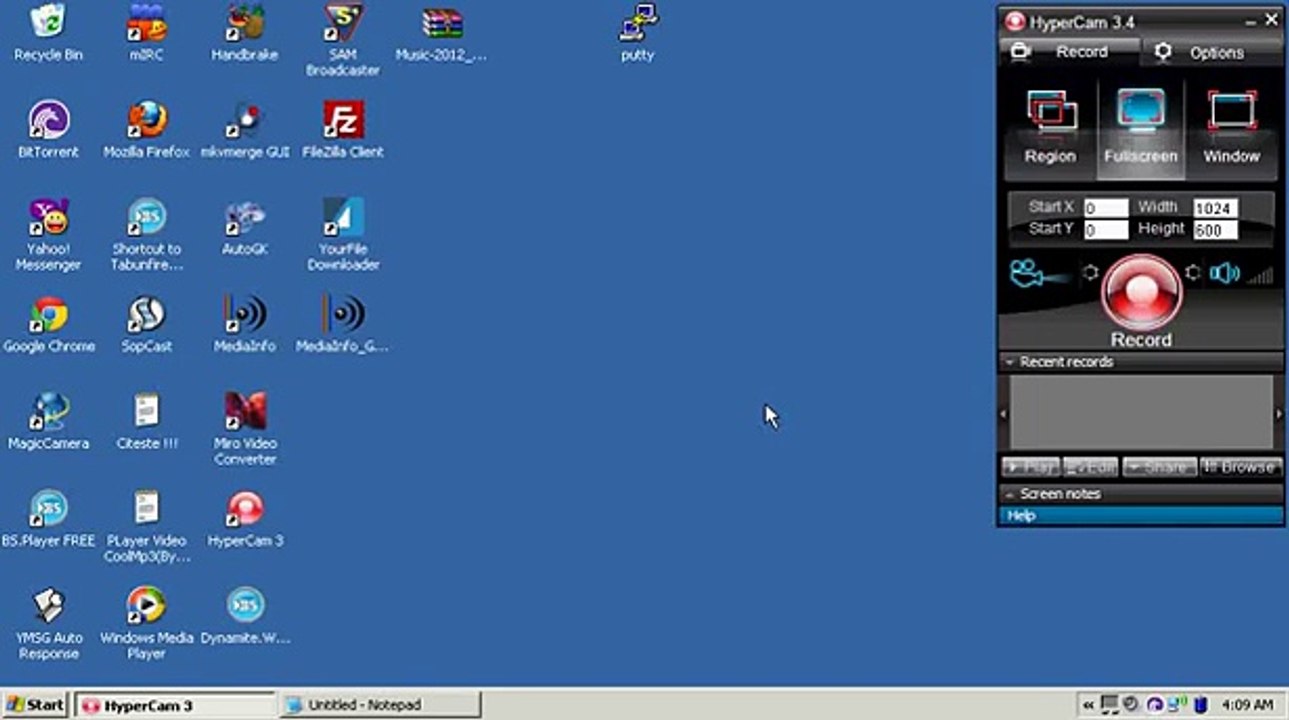This screenshot has width=1289, height=720.
Task: Select the Fullscreen capture mode icon
Action: (x=1141, y=127)
